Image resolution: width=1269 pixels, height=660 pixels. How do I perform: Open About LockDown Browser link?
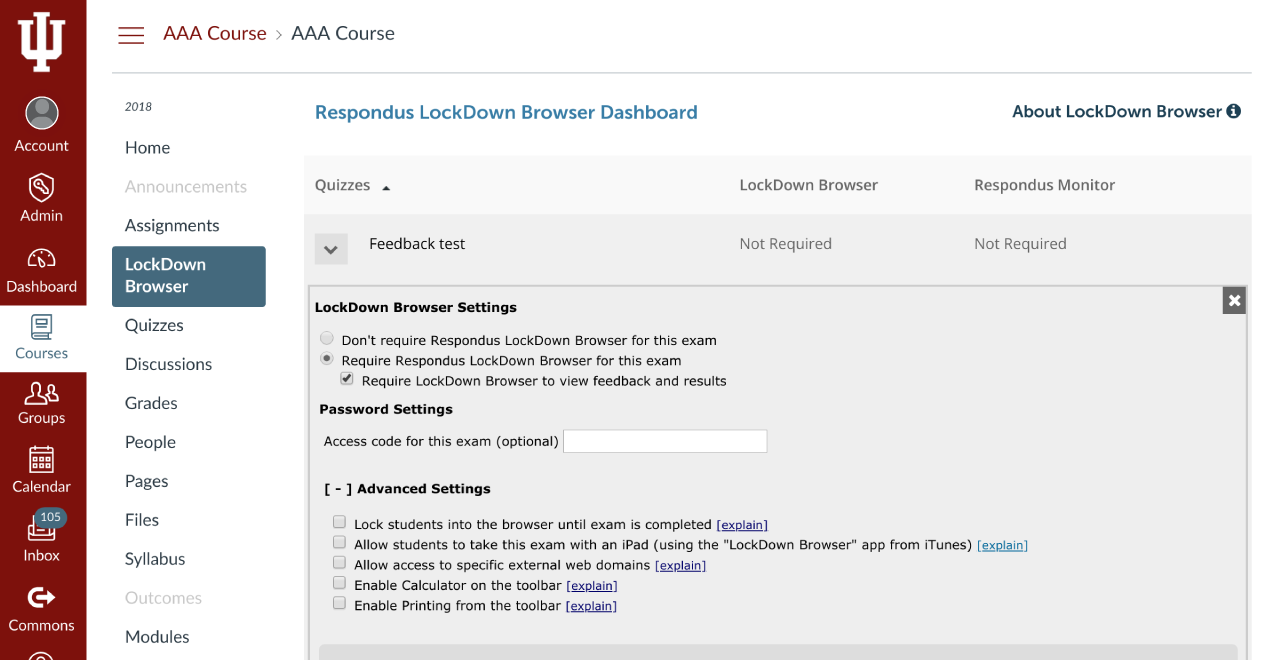pyautogui.click(x=1117, y=111)
